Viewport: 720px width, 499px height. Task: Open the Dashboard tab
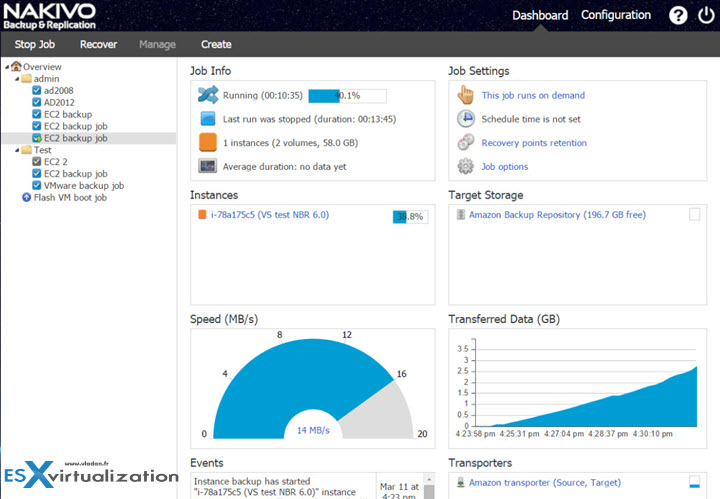[x=540, y=16]
